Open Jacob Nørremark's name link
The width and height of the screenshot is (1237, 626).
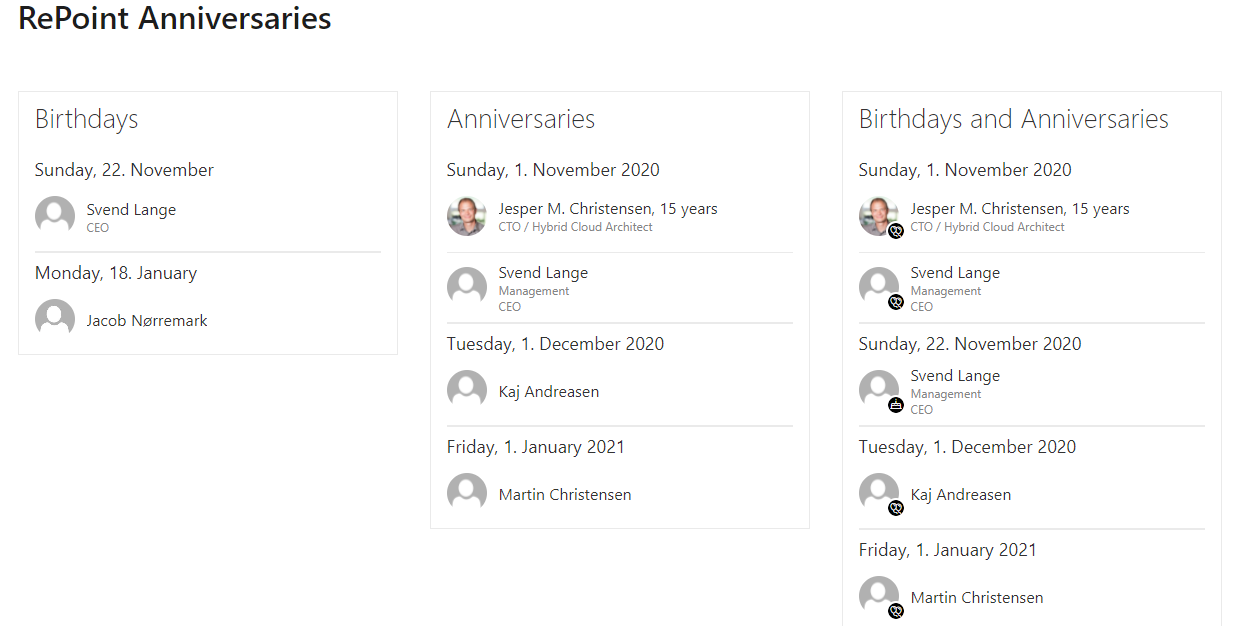147,321
